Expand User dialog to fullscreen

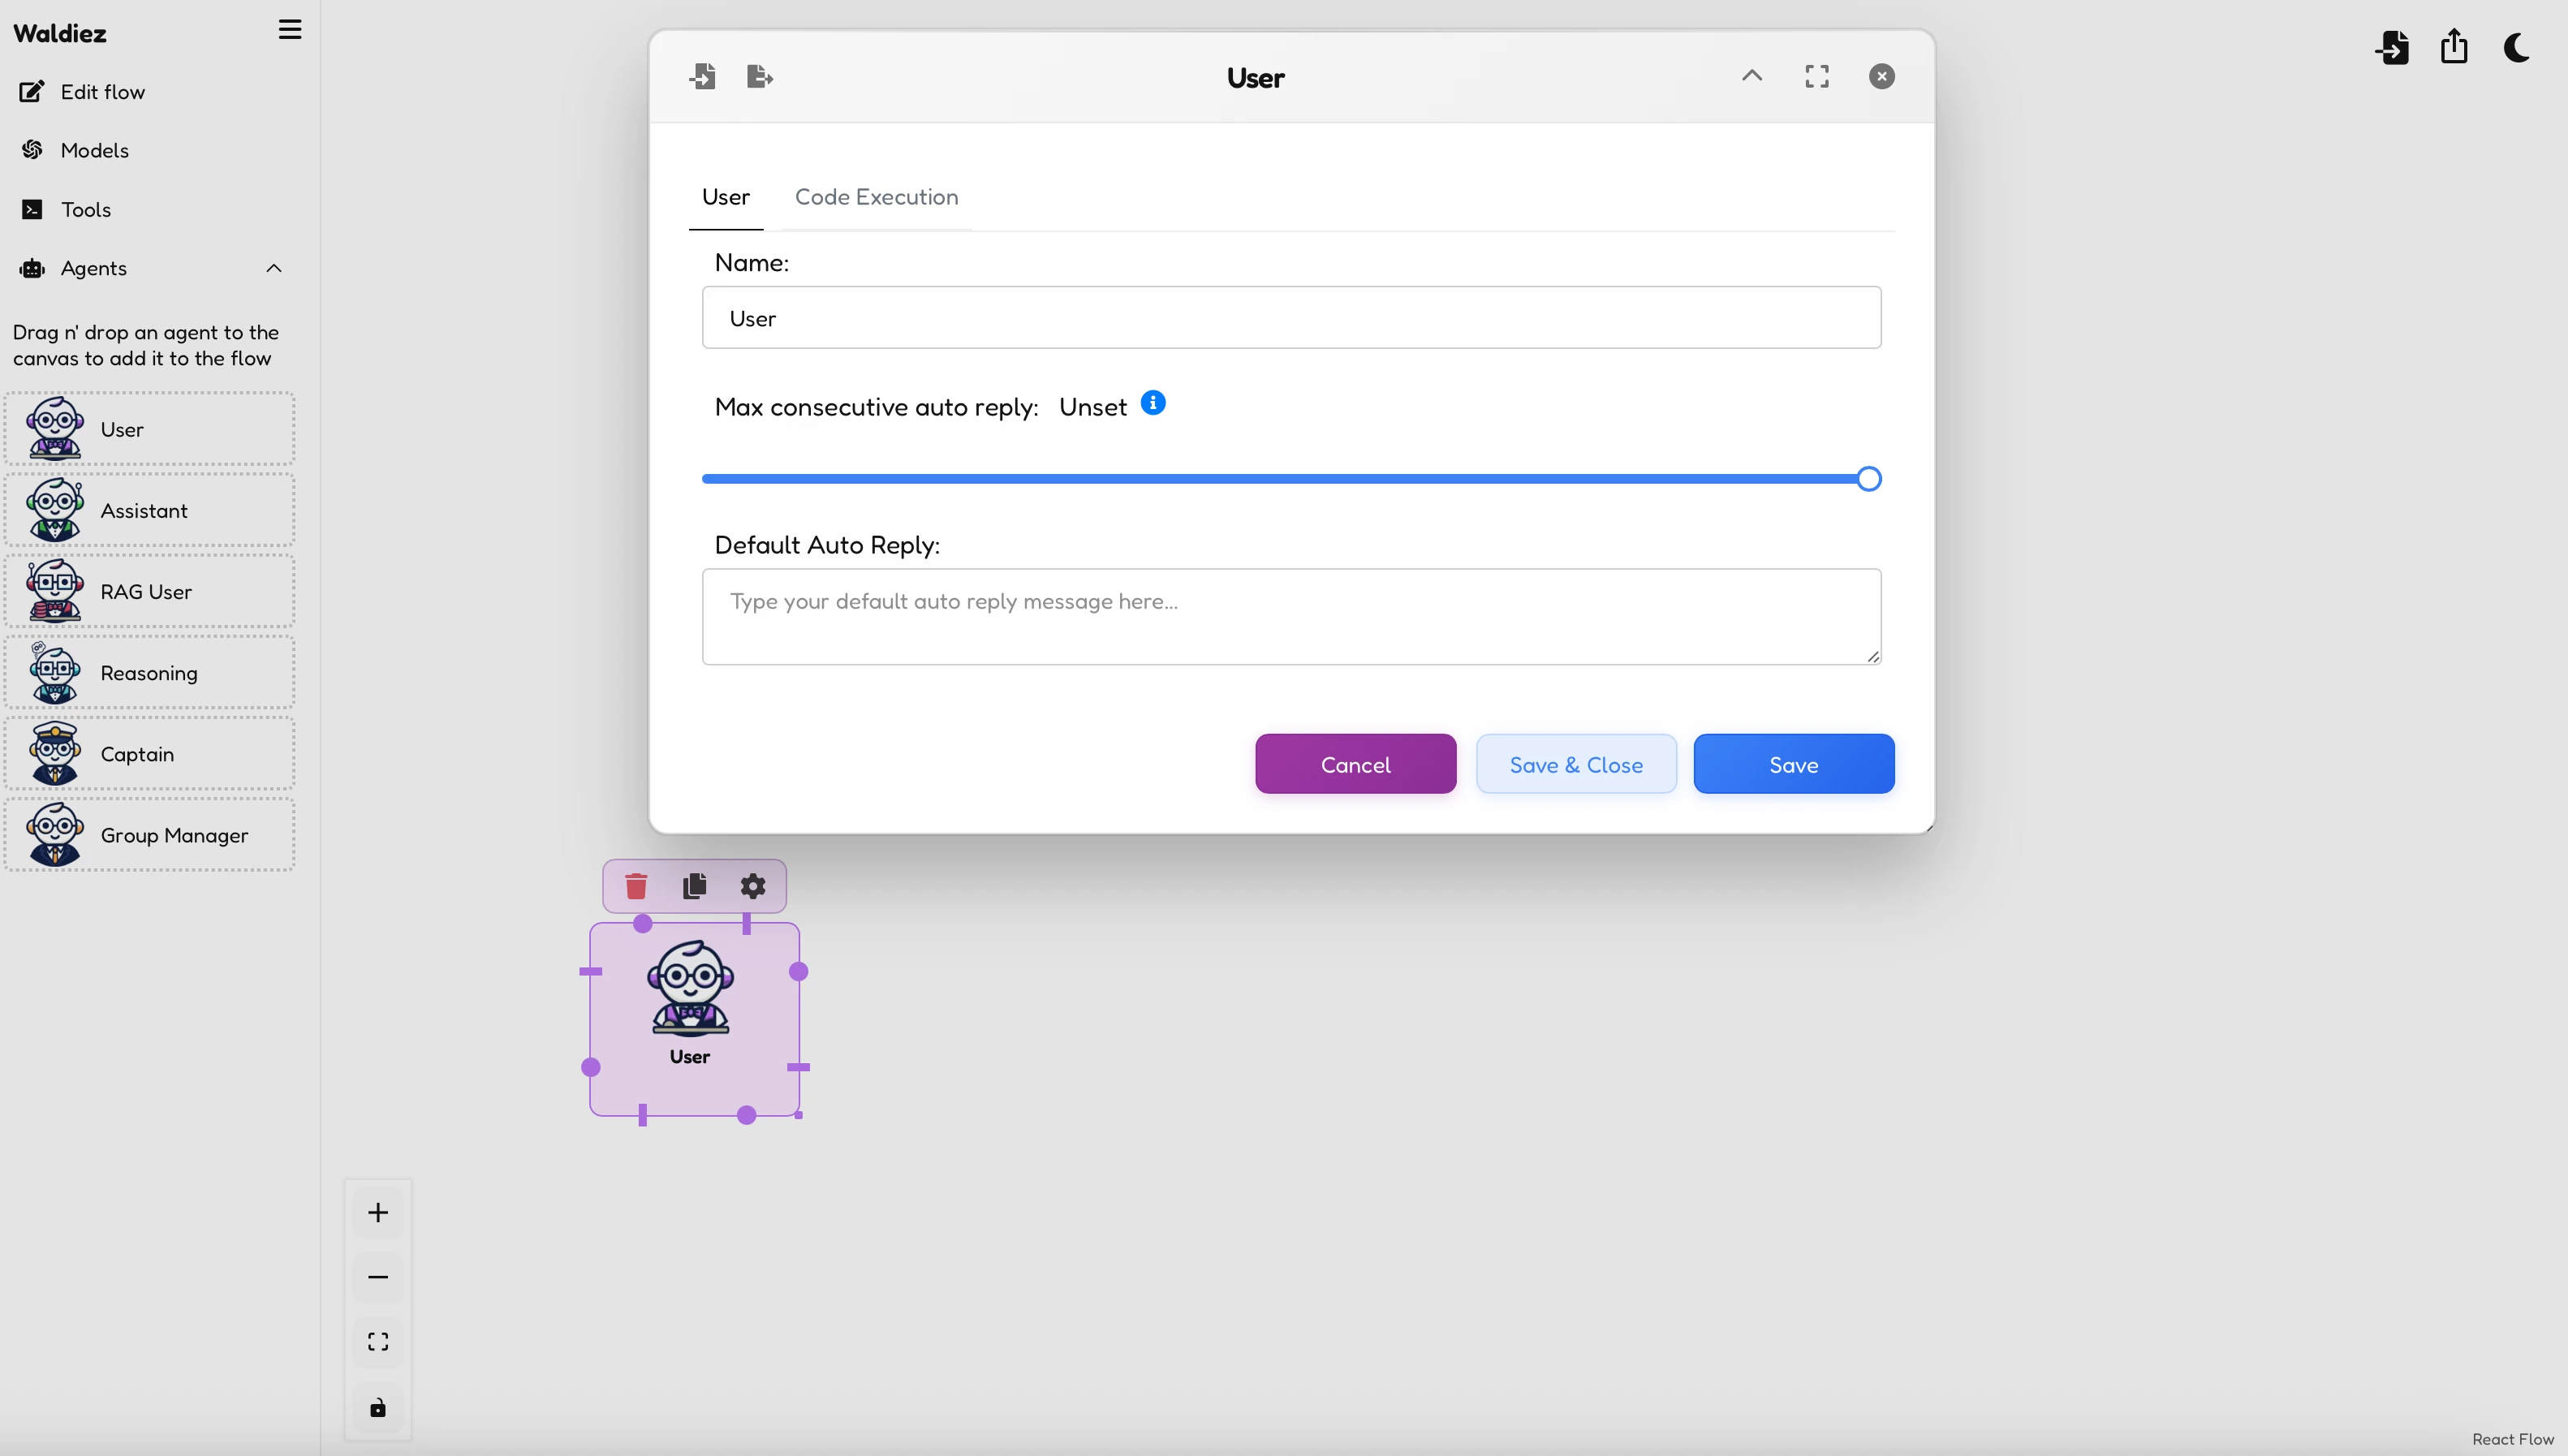[1817, 76]
